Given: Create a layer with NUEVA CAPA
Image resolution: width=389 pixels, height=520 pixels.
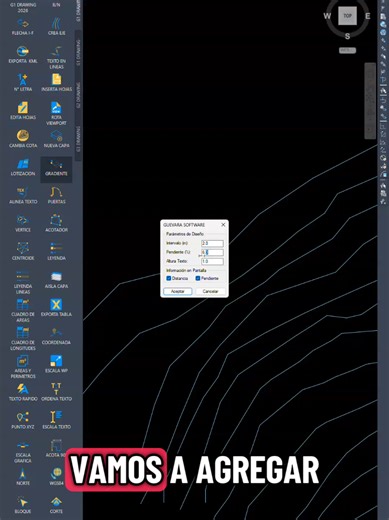Looking at the screenshot, I should [x=56, y=139].
